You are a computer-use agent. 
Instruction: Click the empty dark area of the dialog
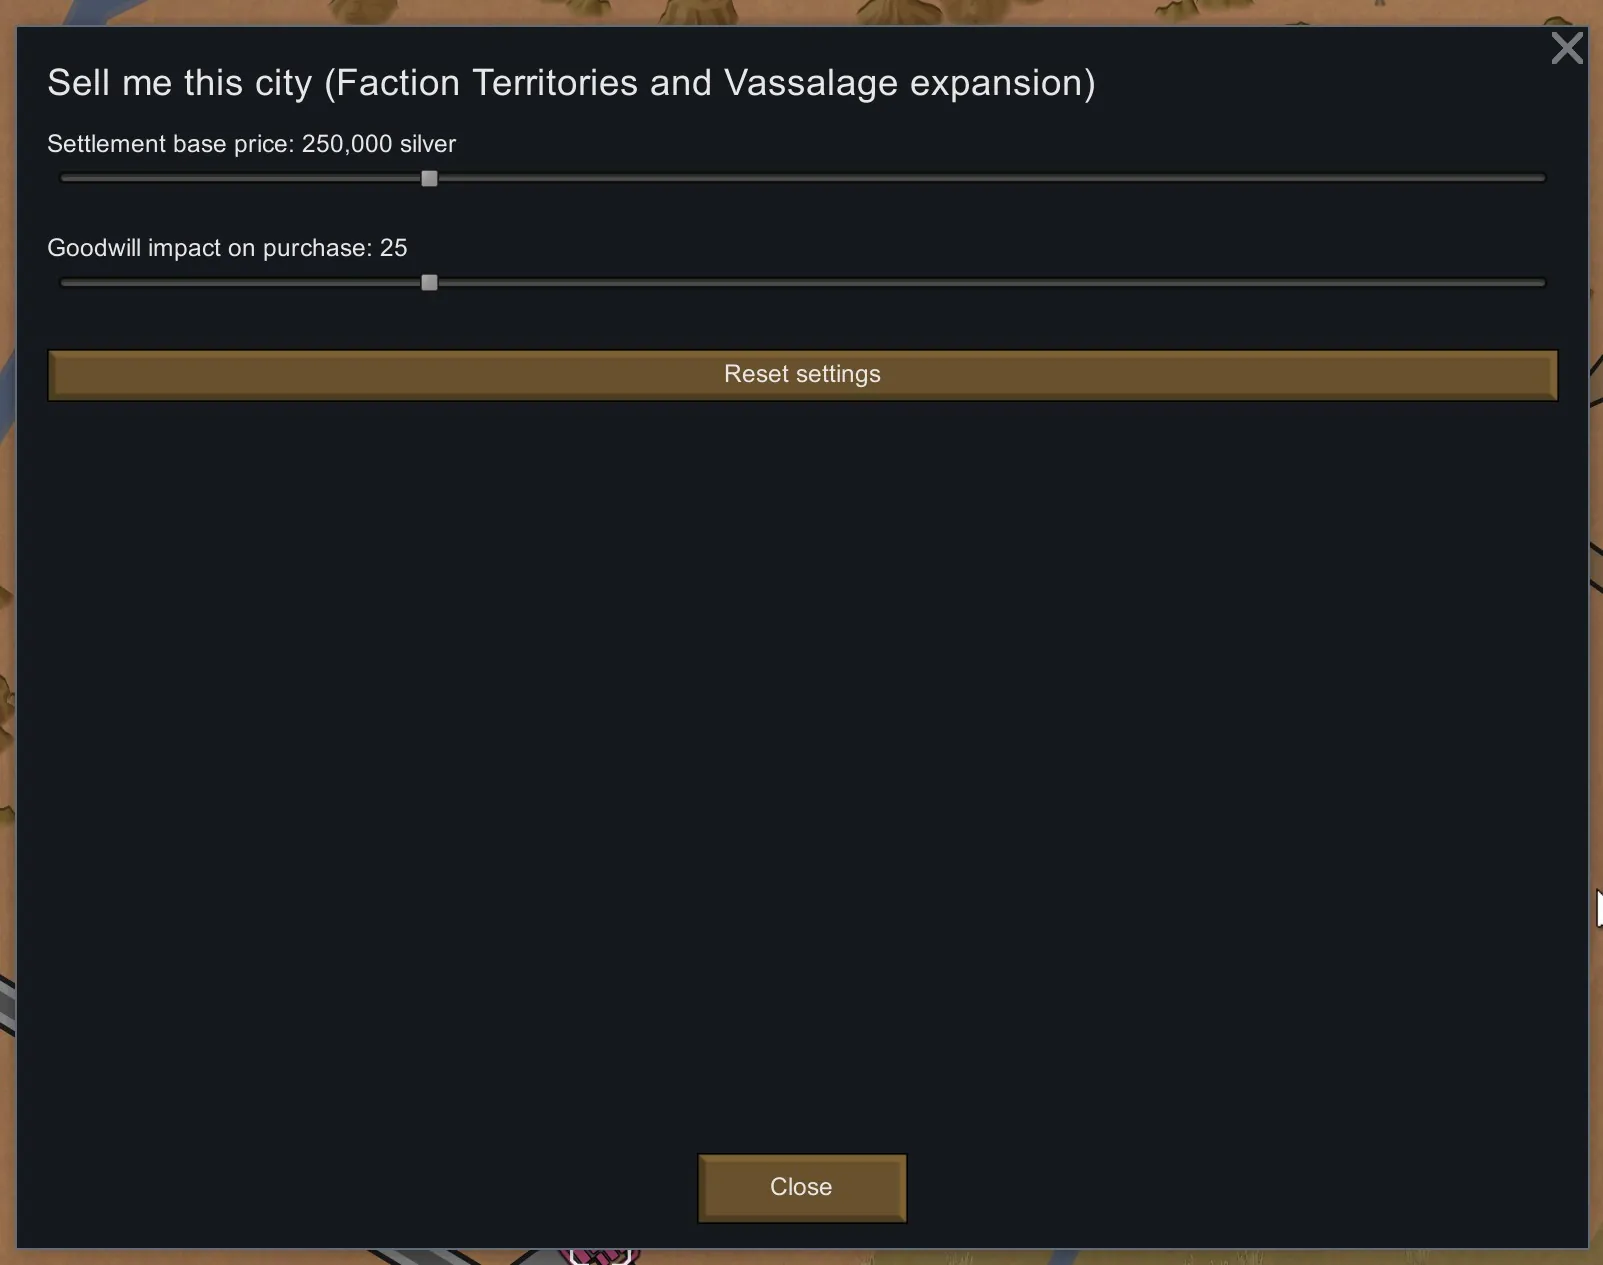point(800,750)
